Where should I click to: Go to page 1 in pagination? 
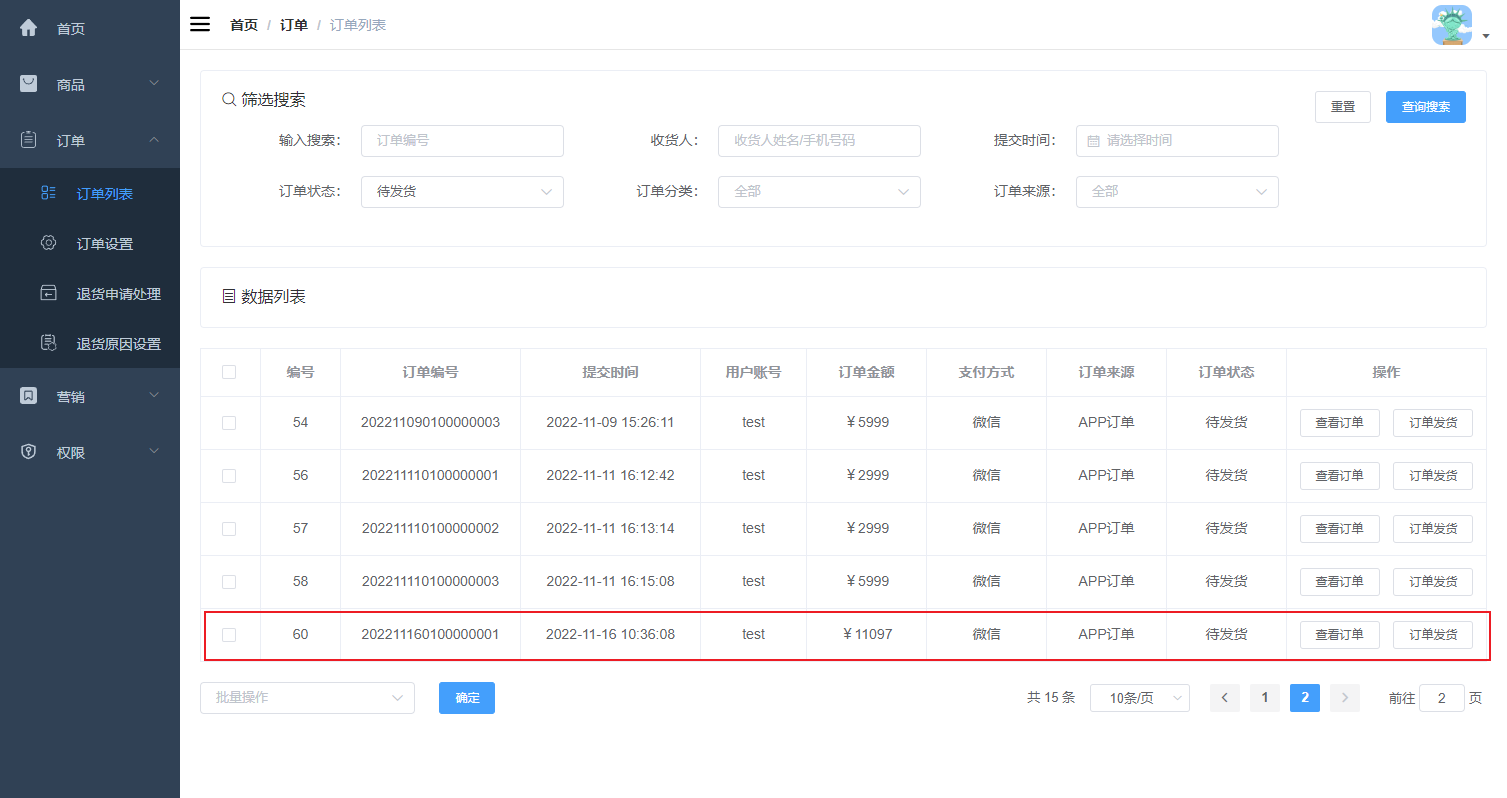coord(1265,698)
